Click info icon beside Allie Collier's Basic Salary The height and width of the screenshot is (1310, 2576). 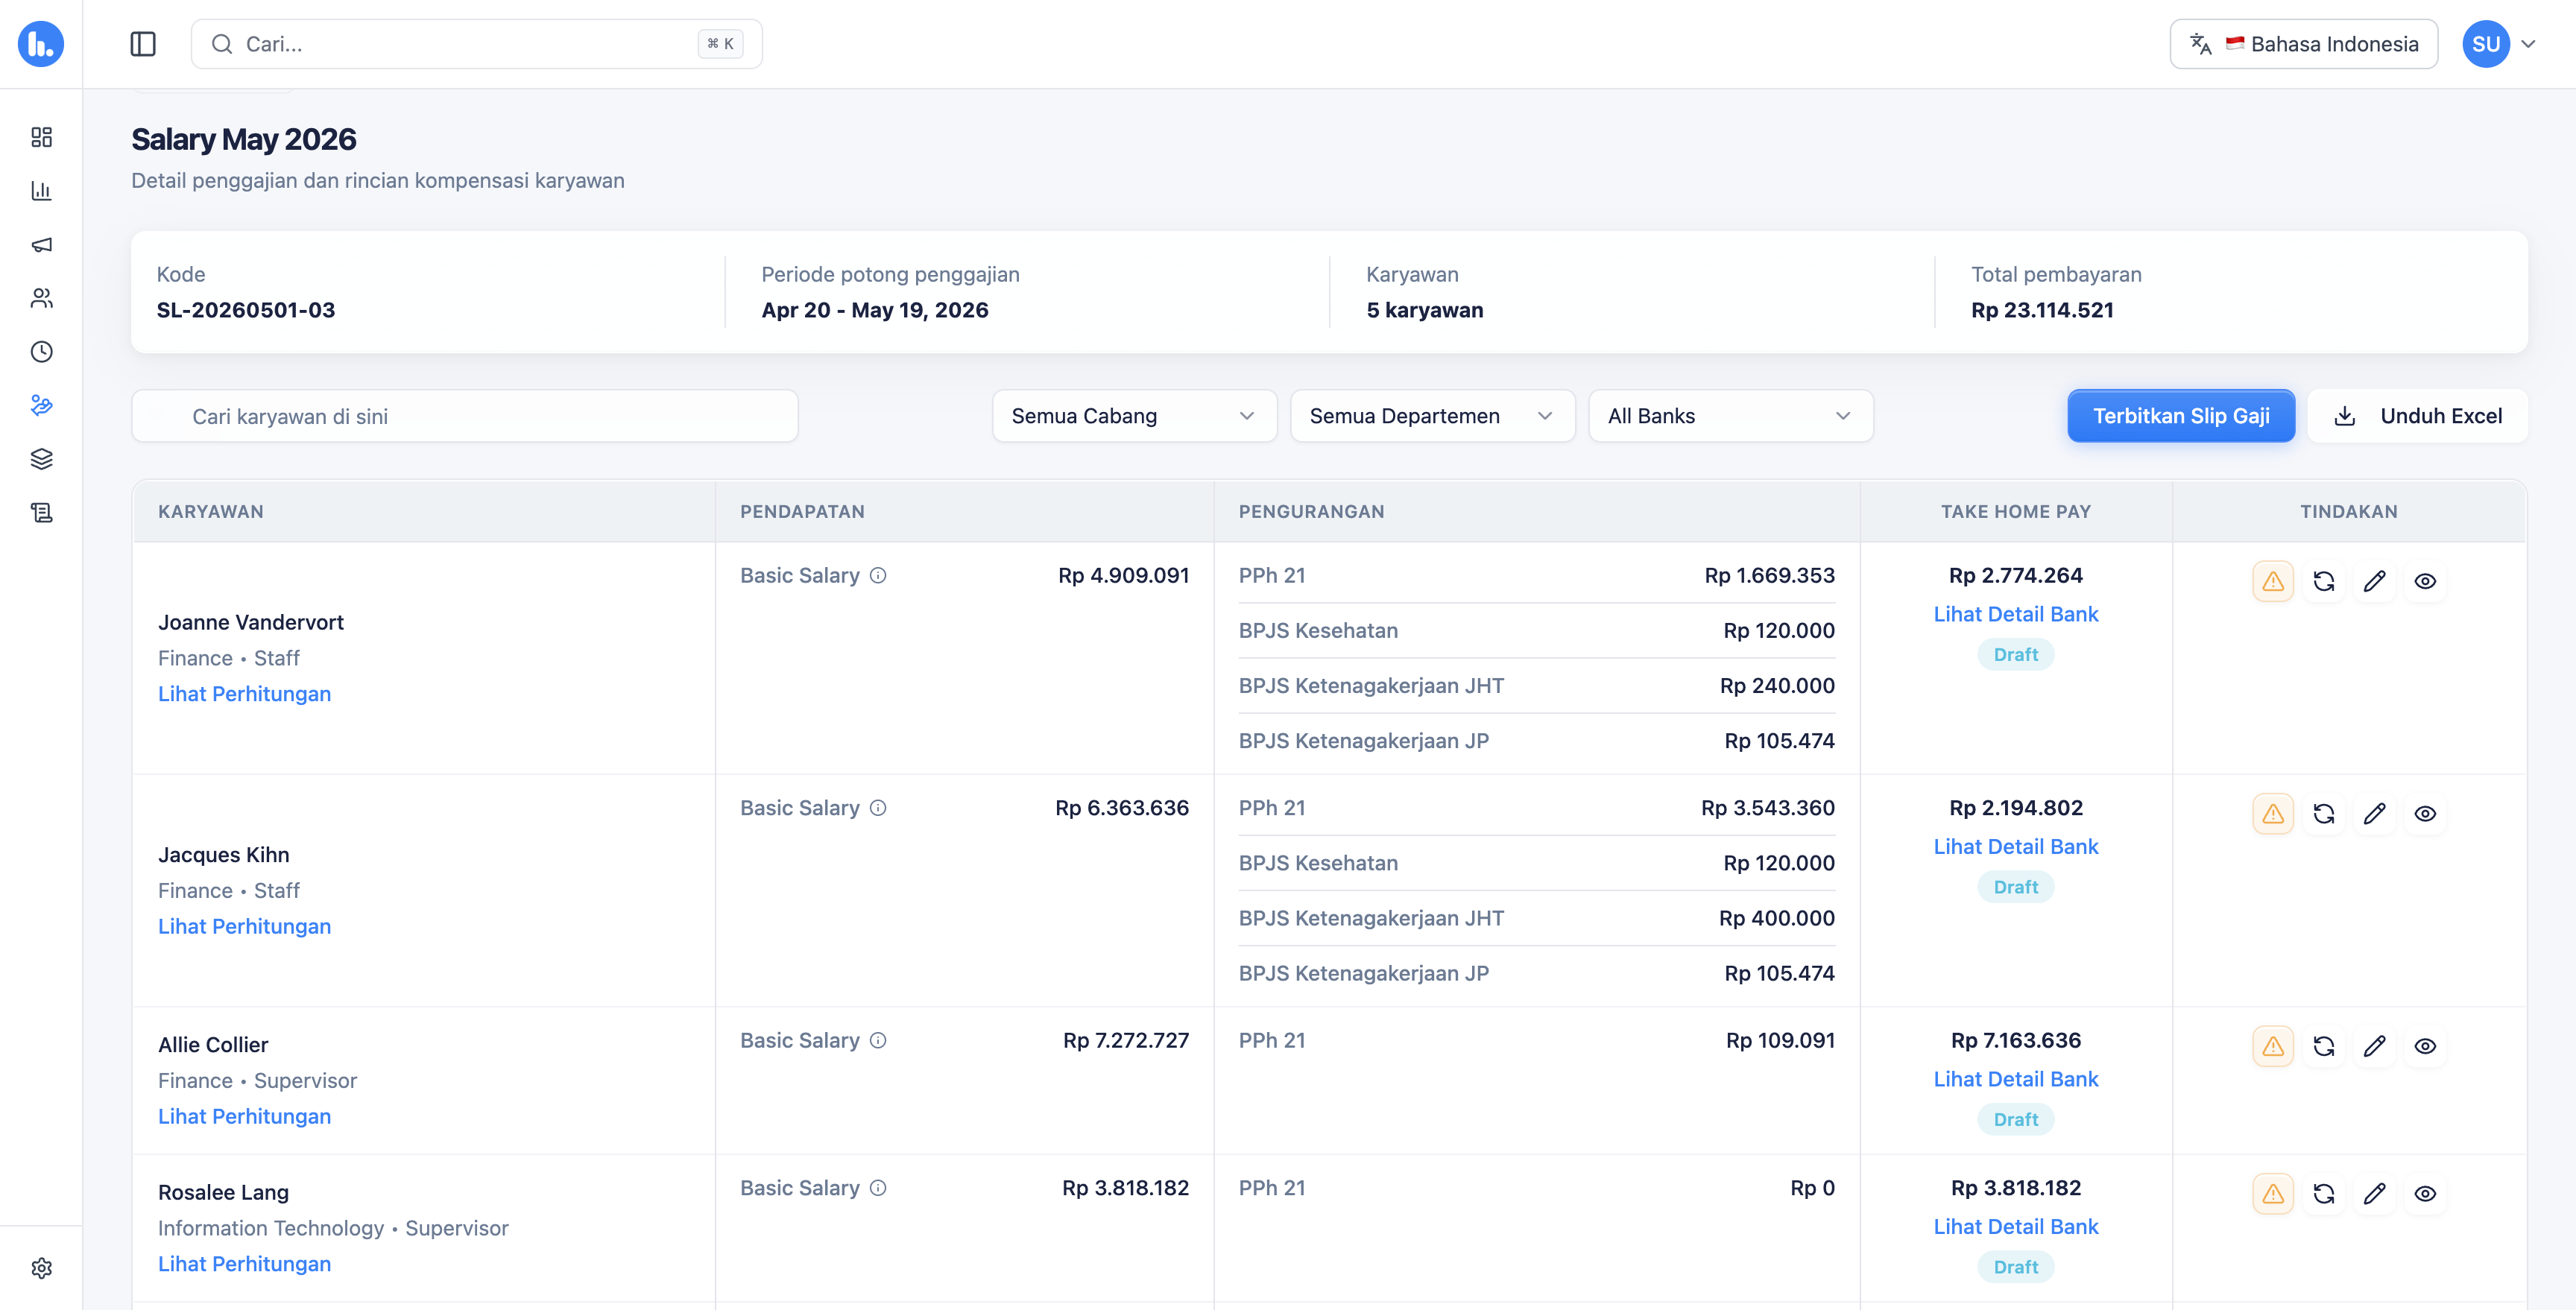(878, 1040)
